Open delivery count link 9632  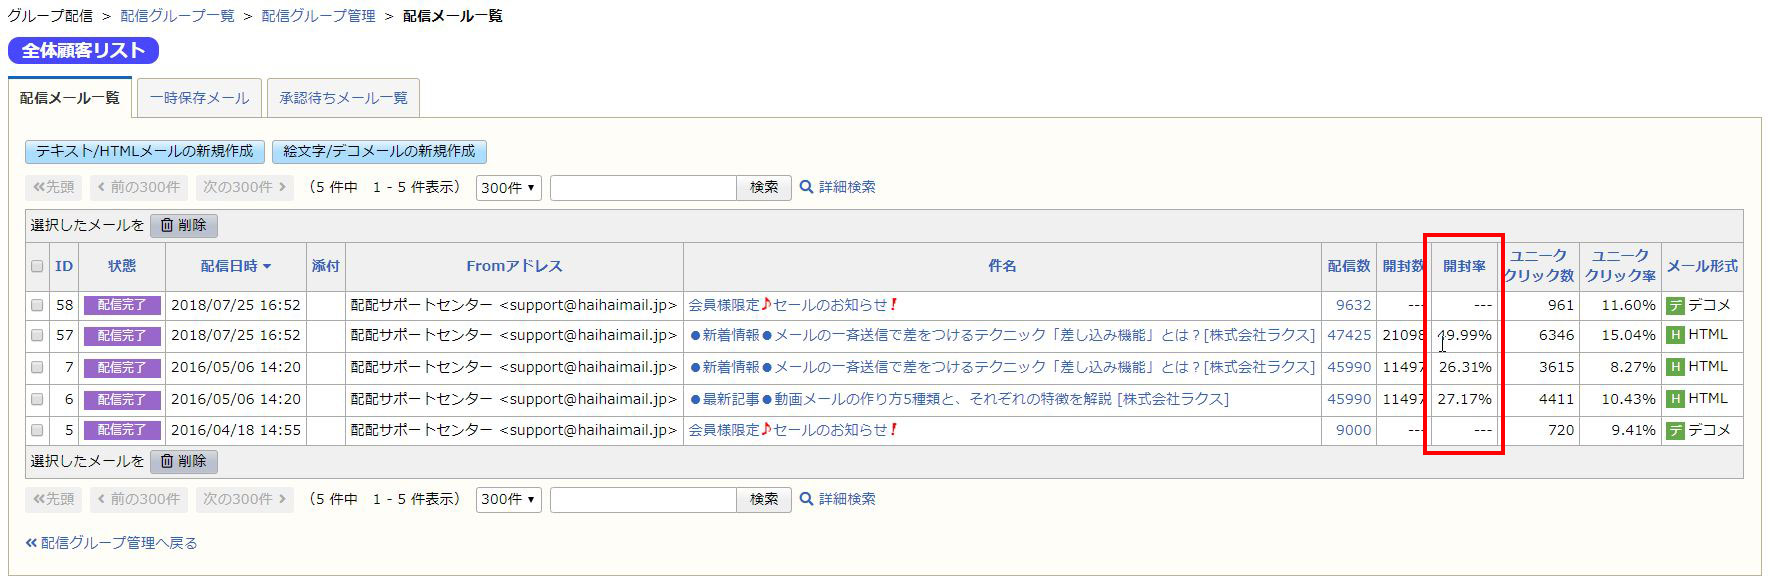(1353, 305)
